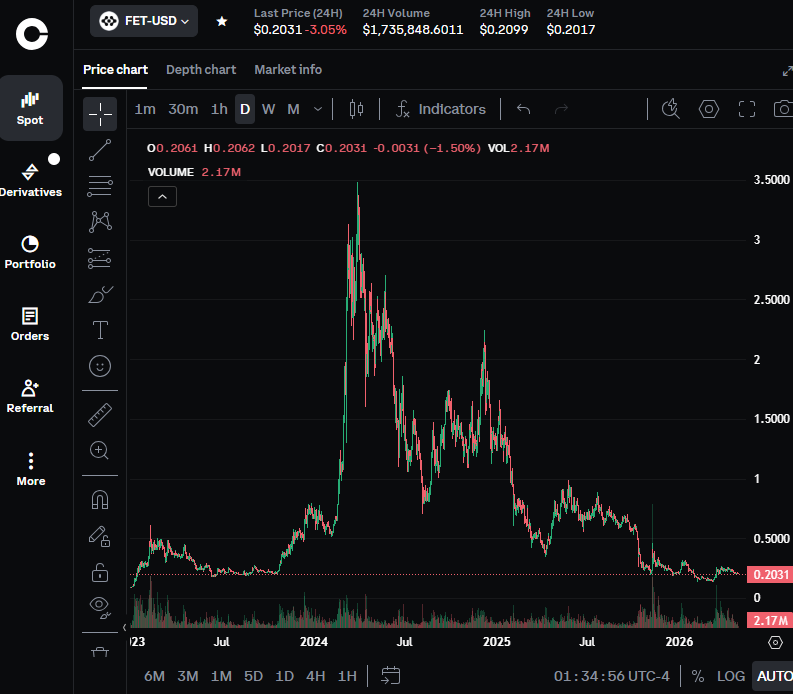The image size is (793, 694).
Task: Switch to the Price chart tab
Action: [115, 70]
